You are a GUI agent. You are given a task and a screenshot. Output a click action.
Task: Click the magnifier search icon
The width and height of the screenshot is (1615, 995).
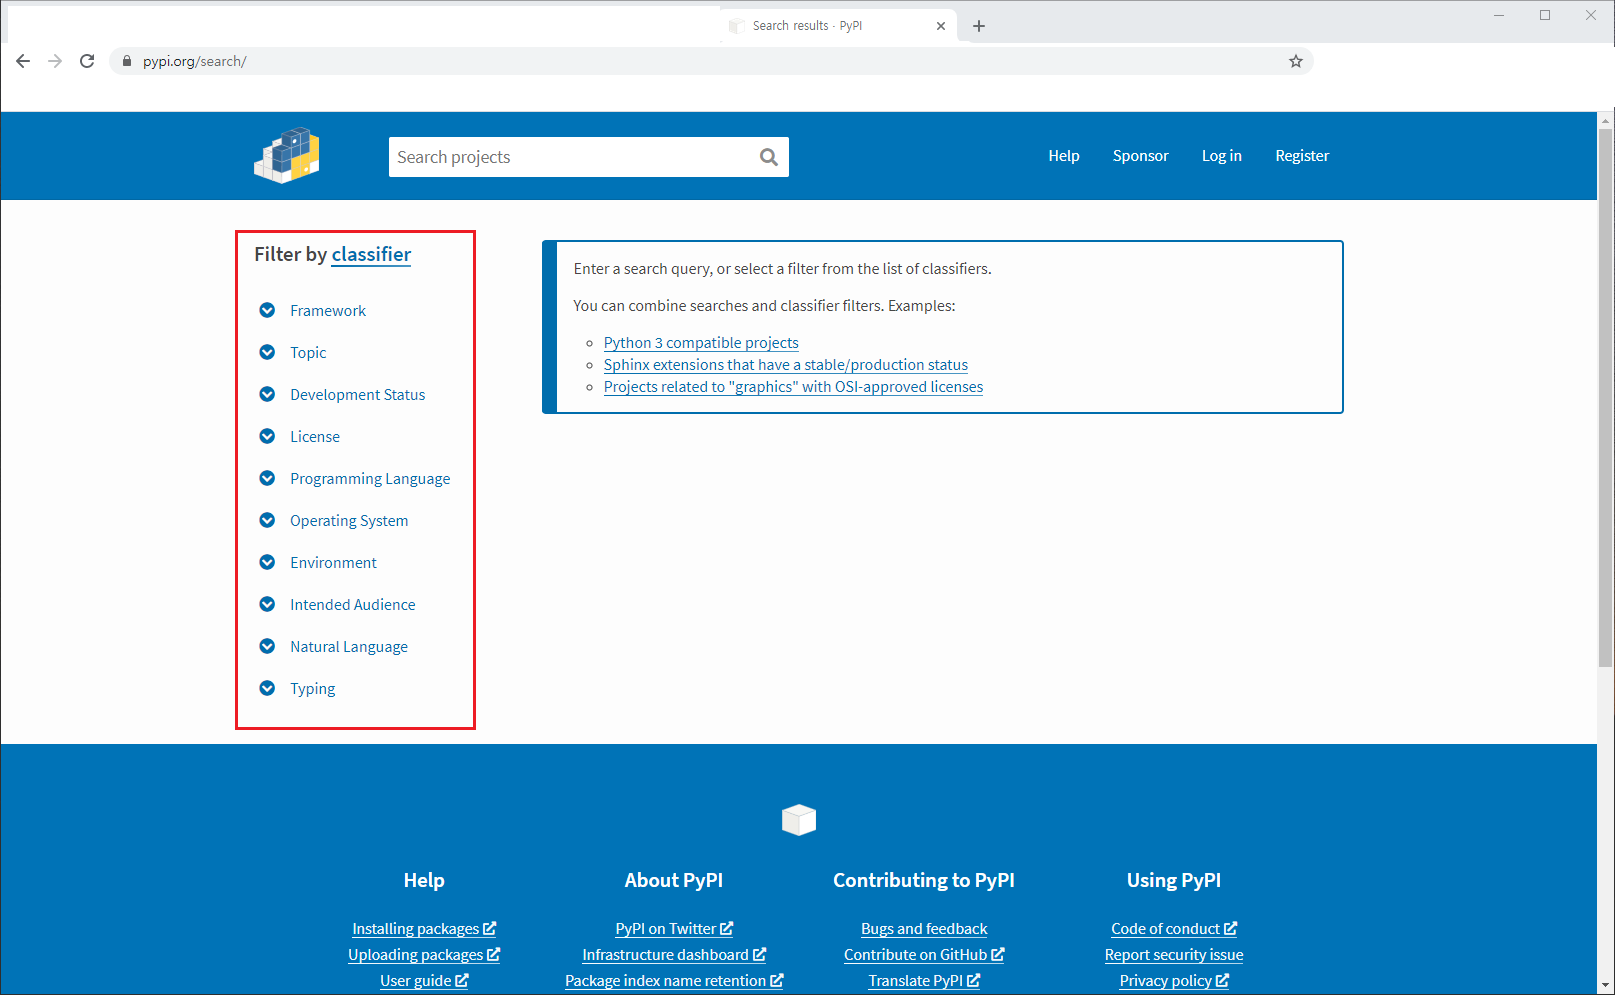point(768,157)
